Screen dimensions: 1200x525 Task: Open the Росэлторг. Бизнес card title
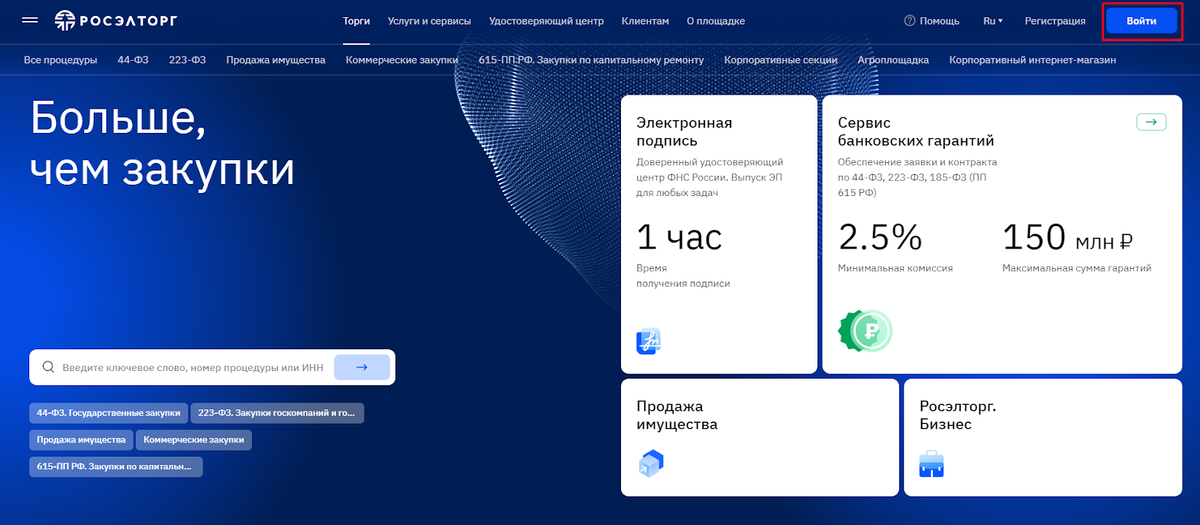point(958,415)
